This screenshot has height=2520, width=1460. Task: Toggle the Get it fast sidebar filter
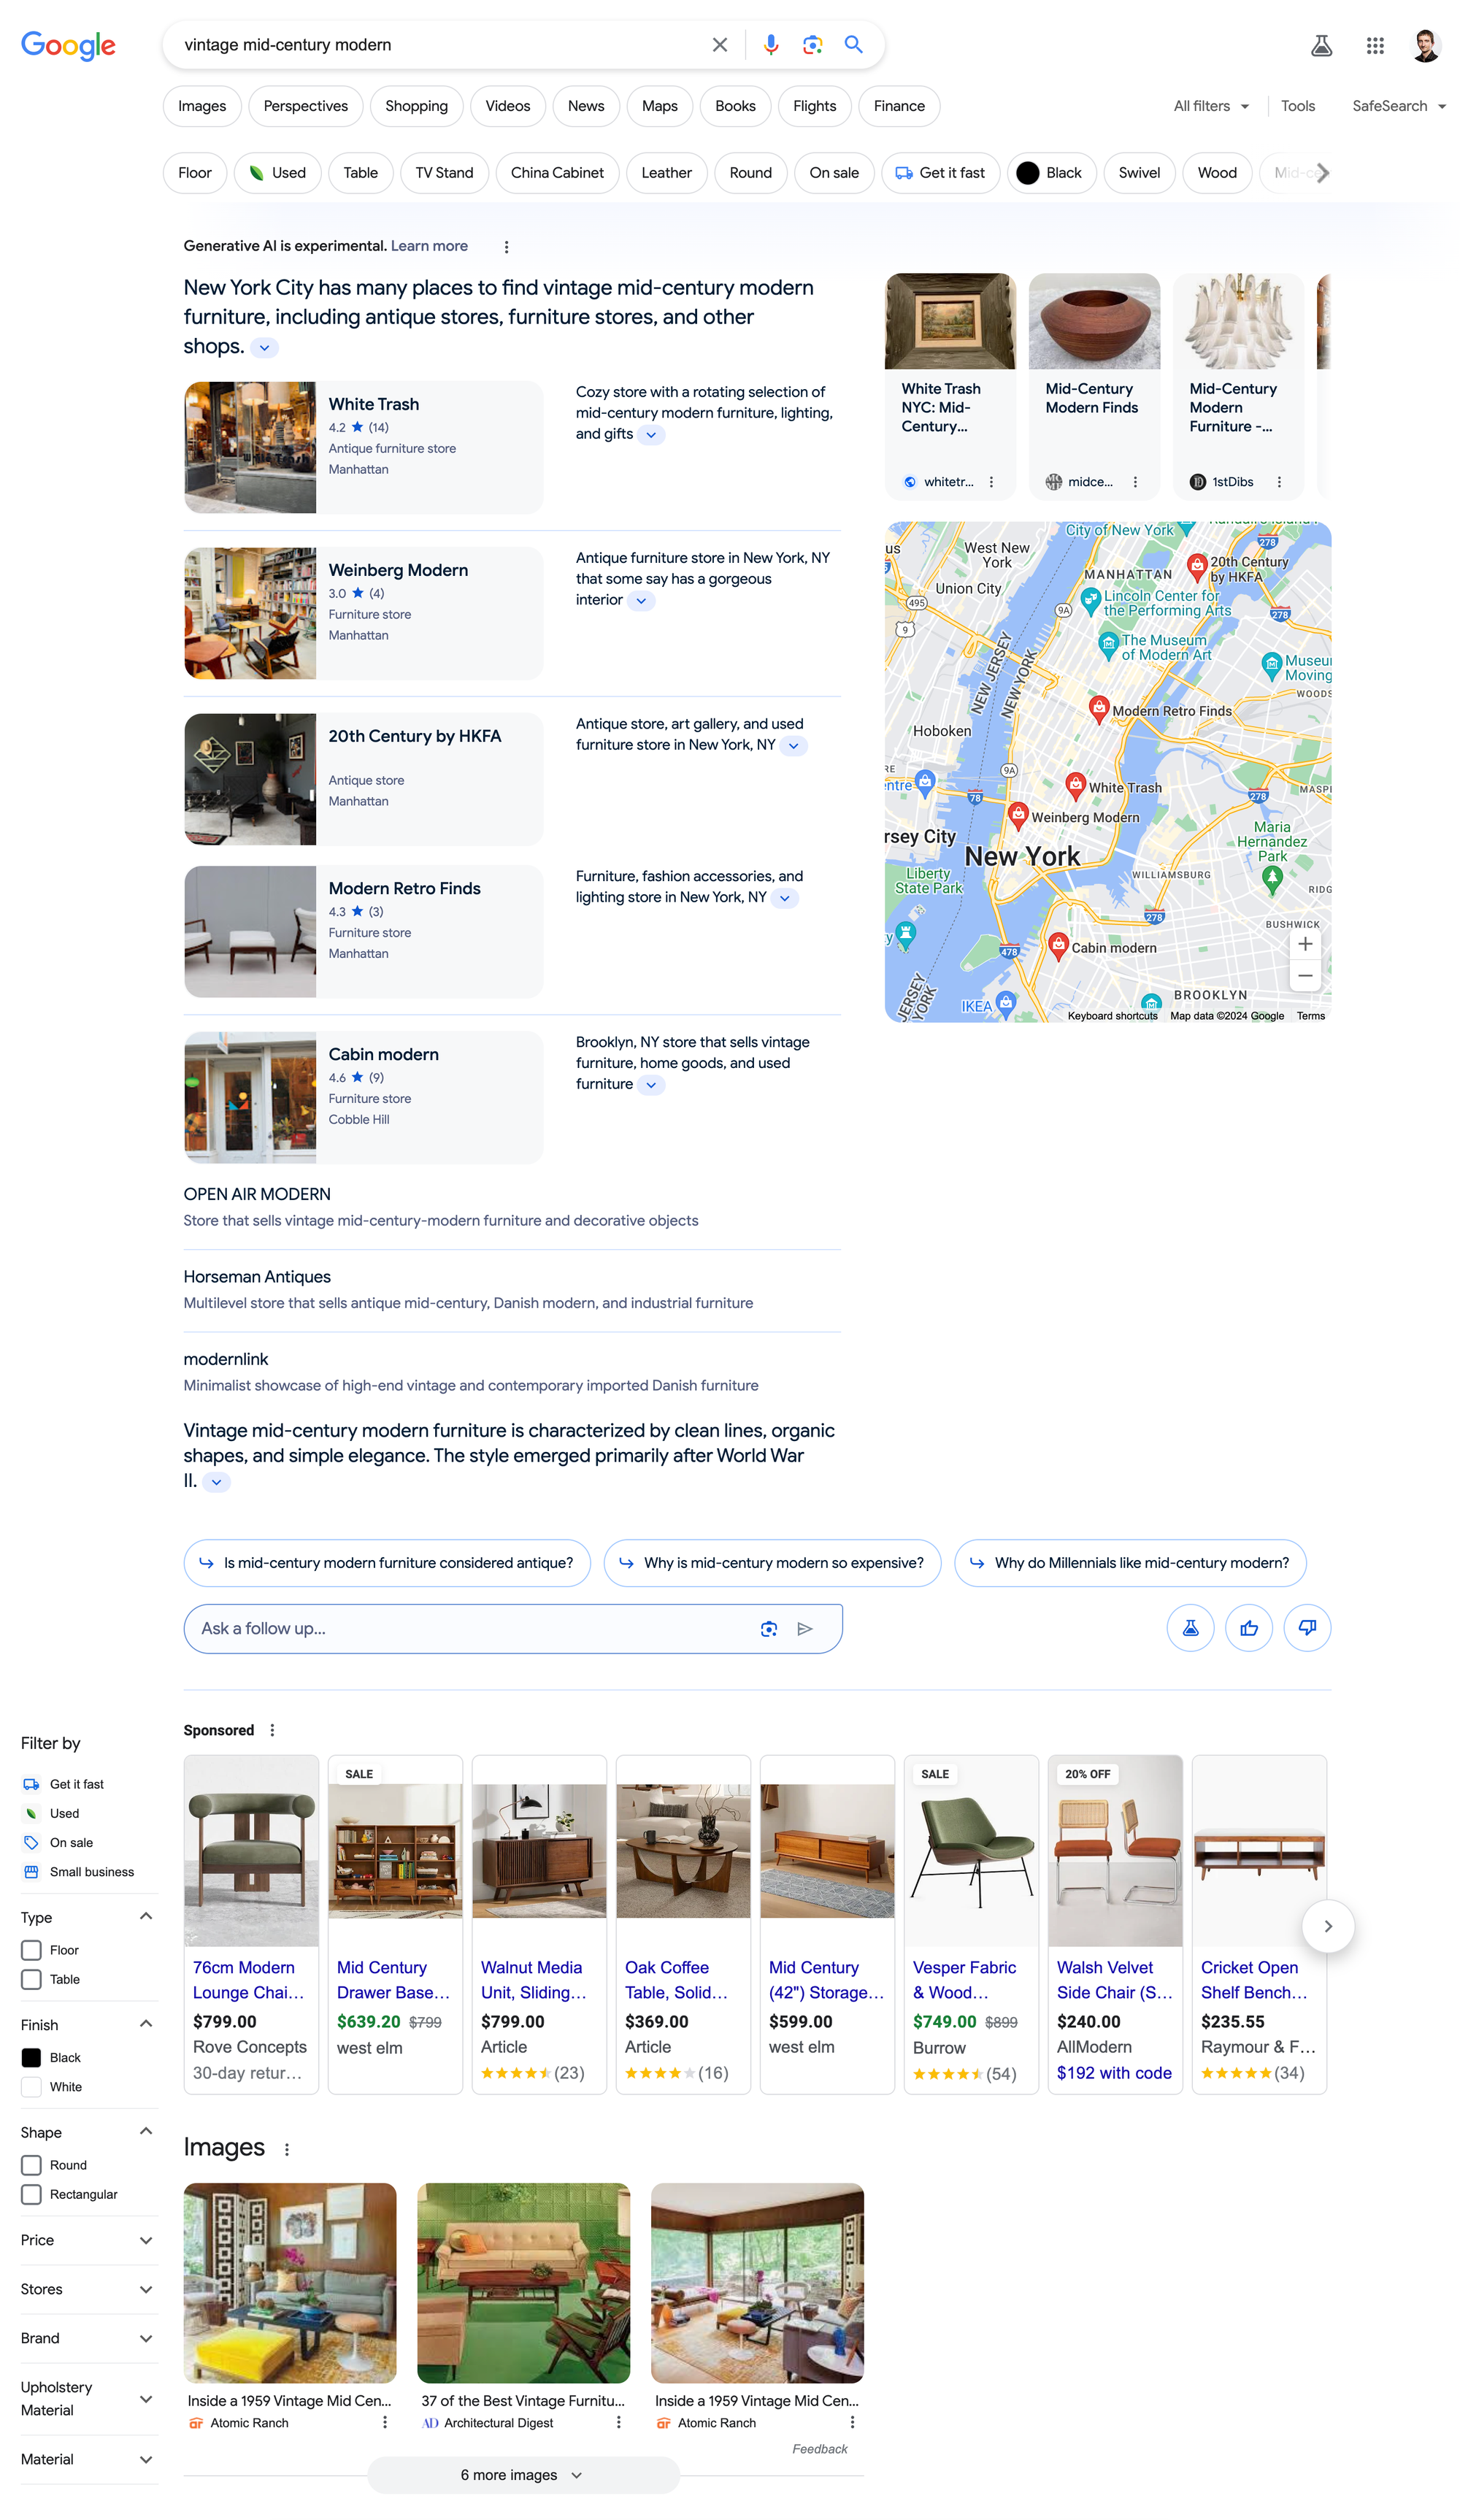(x=63, y=1785)
